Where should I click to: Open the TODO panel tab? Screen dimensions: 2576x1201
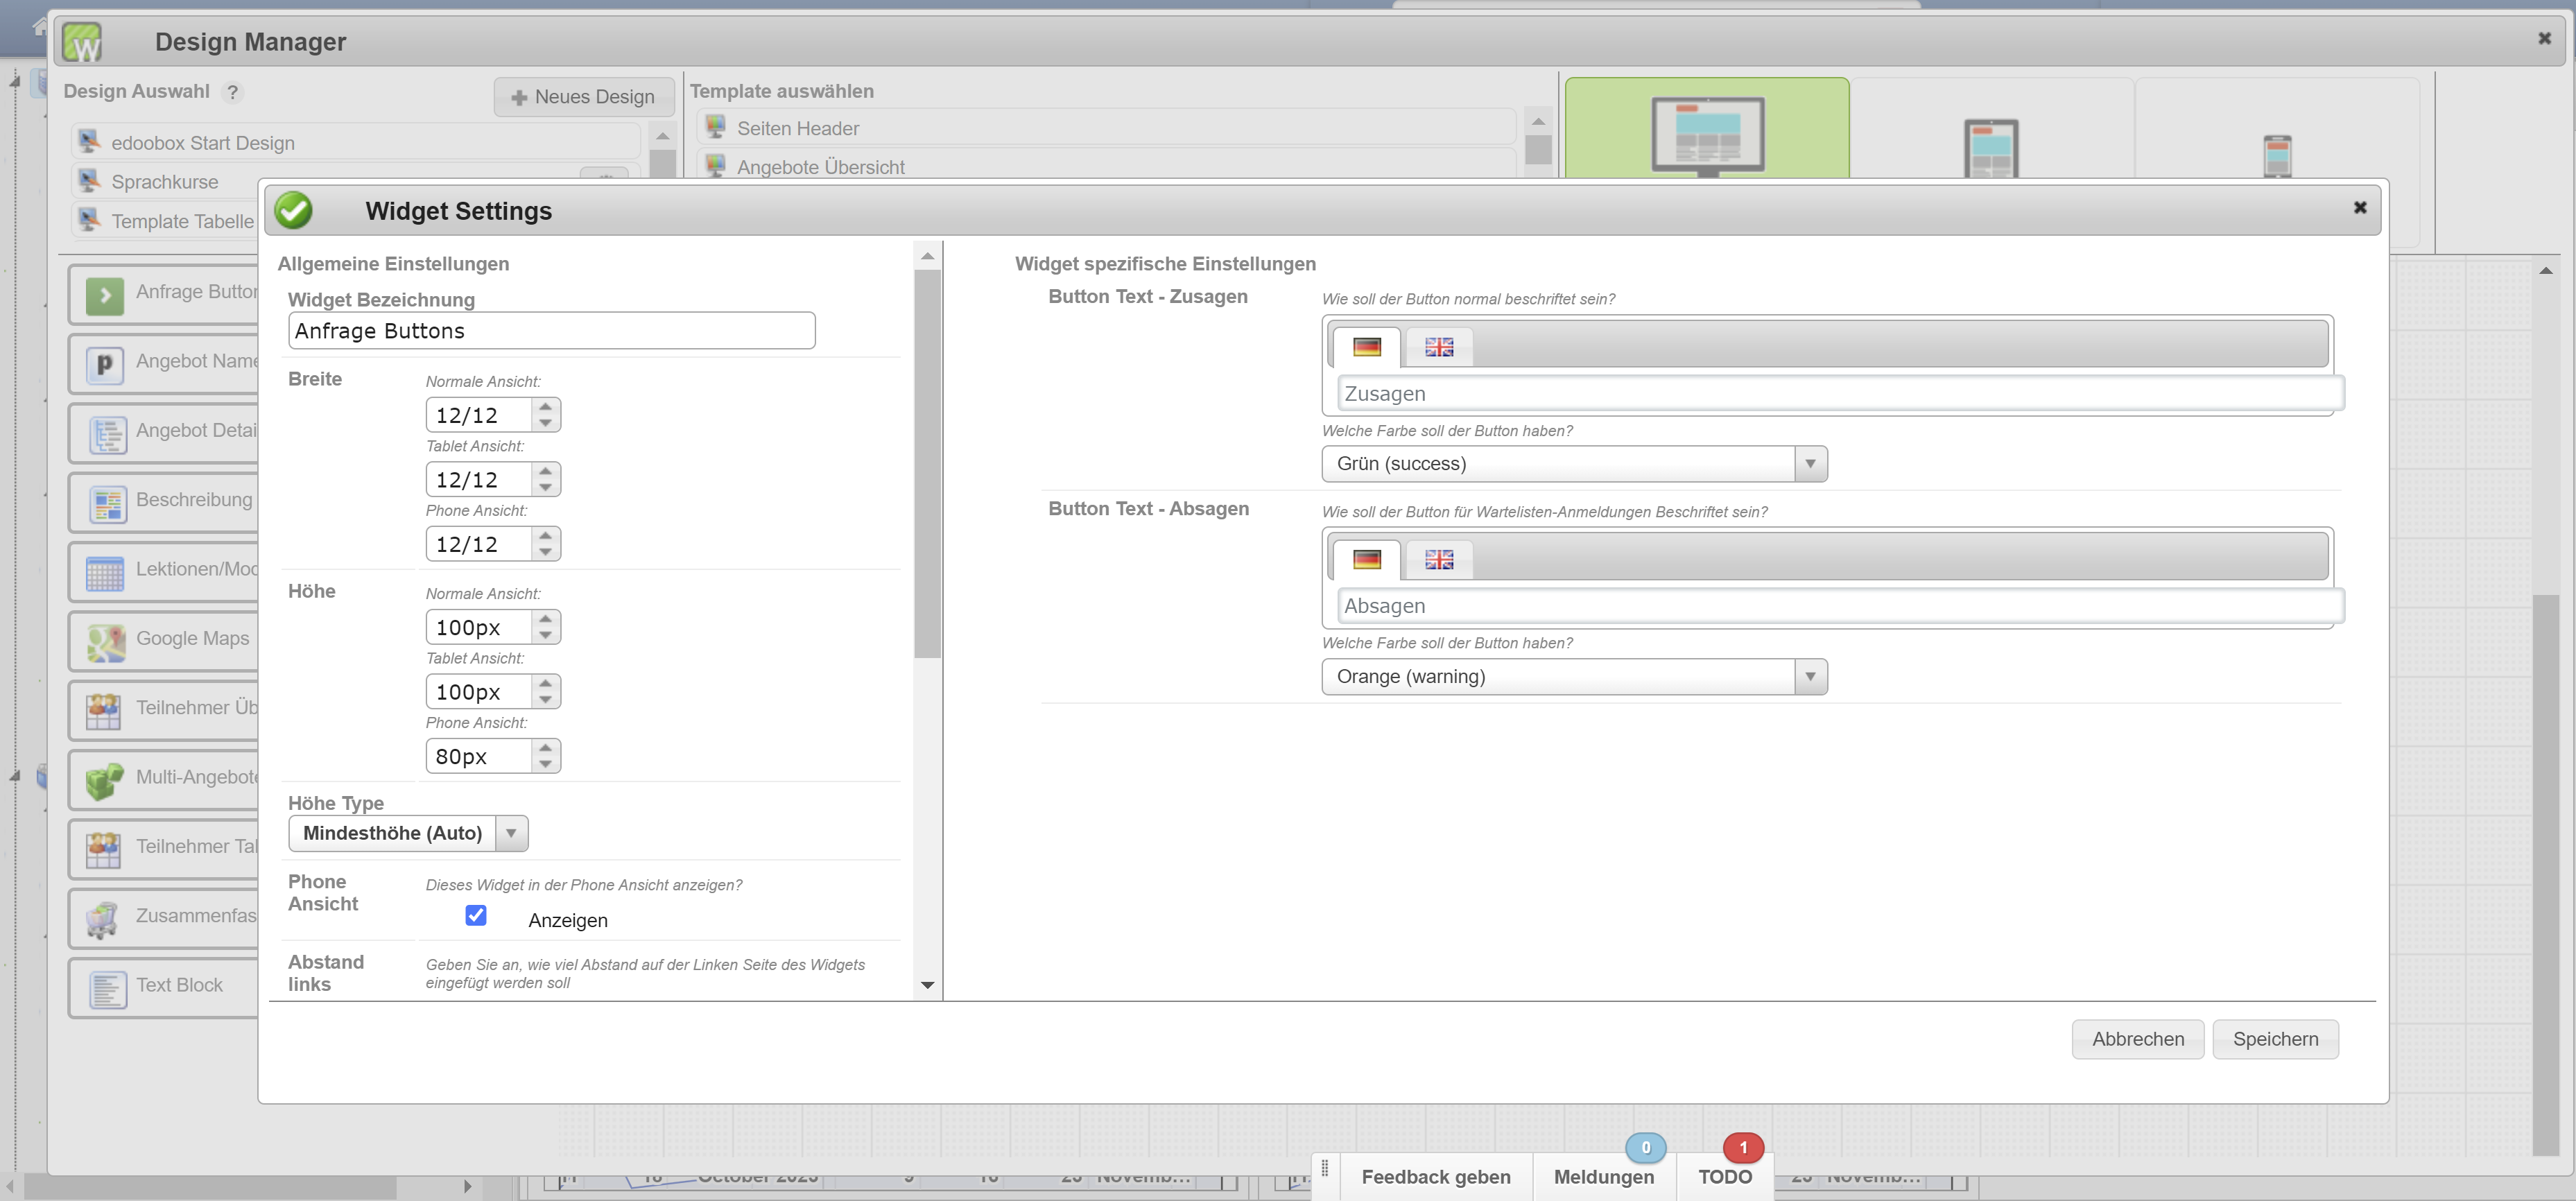tap(1724, 1176)
